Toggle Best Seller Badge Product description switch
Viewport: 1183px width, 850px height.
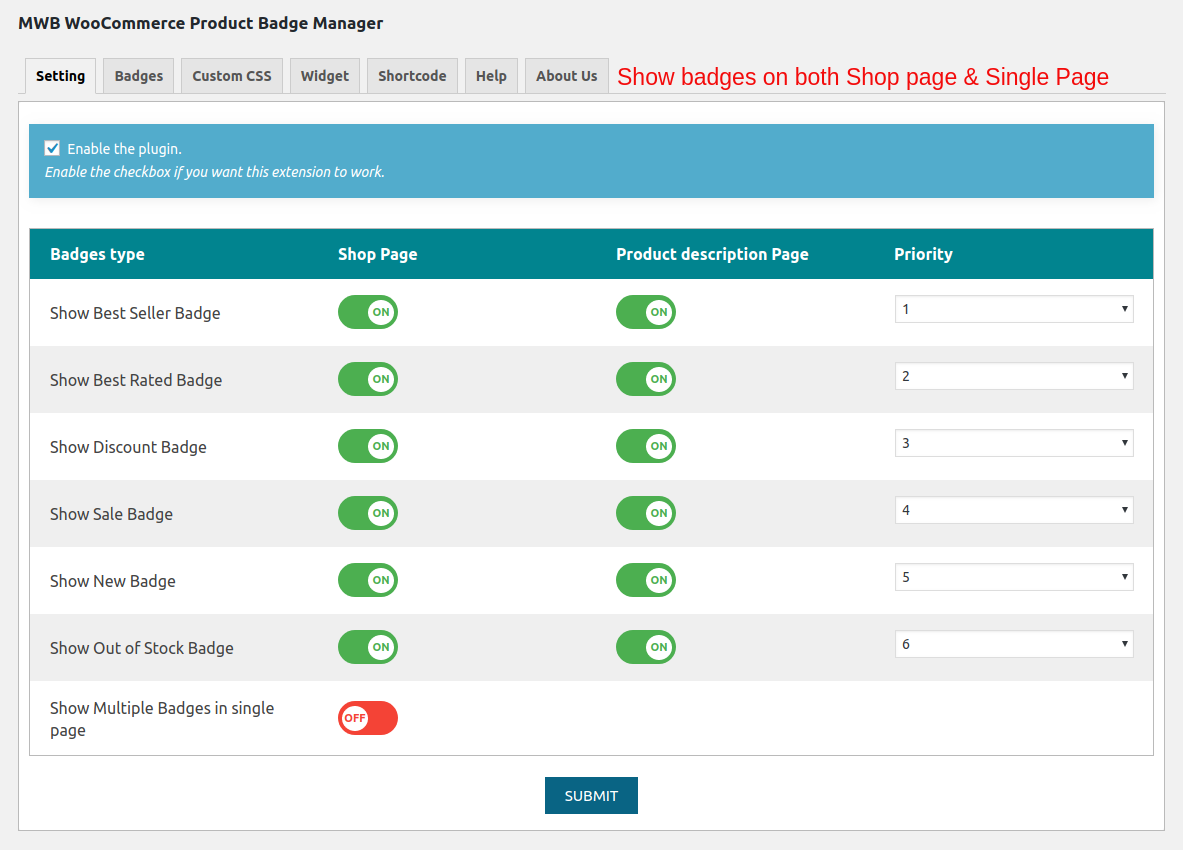click(x=646, y=312)
